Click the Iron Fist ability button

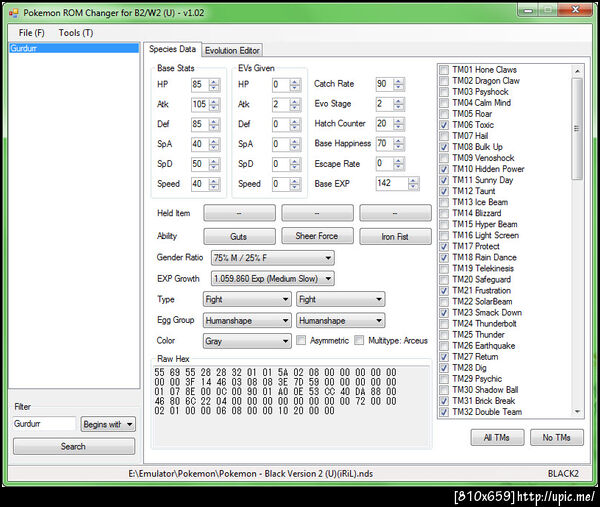pyautogui.click(x=395, y=236)
